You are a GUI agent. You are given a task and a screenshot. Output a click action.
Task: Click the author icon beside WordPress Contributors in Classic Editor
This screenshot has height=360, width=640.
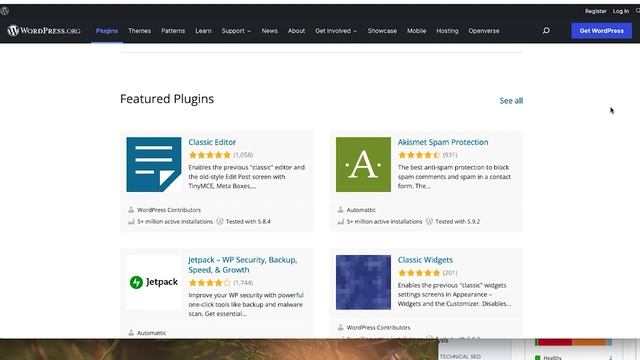131,210
